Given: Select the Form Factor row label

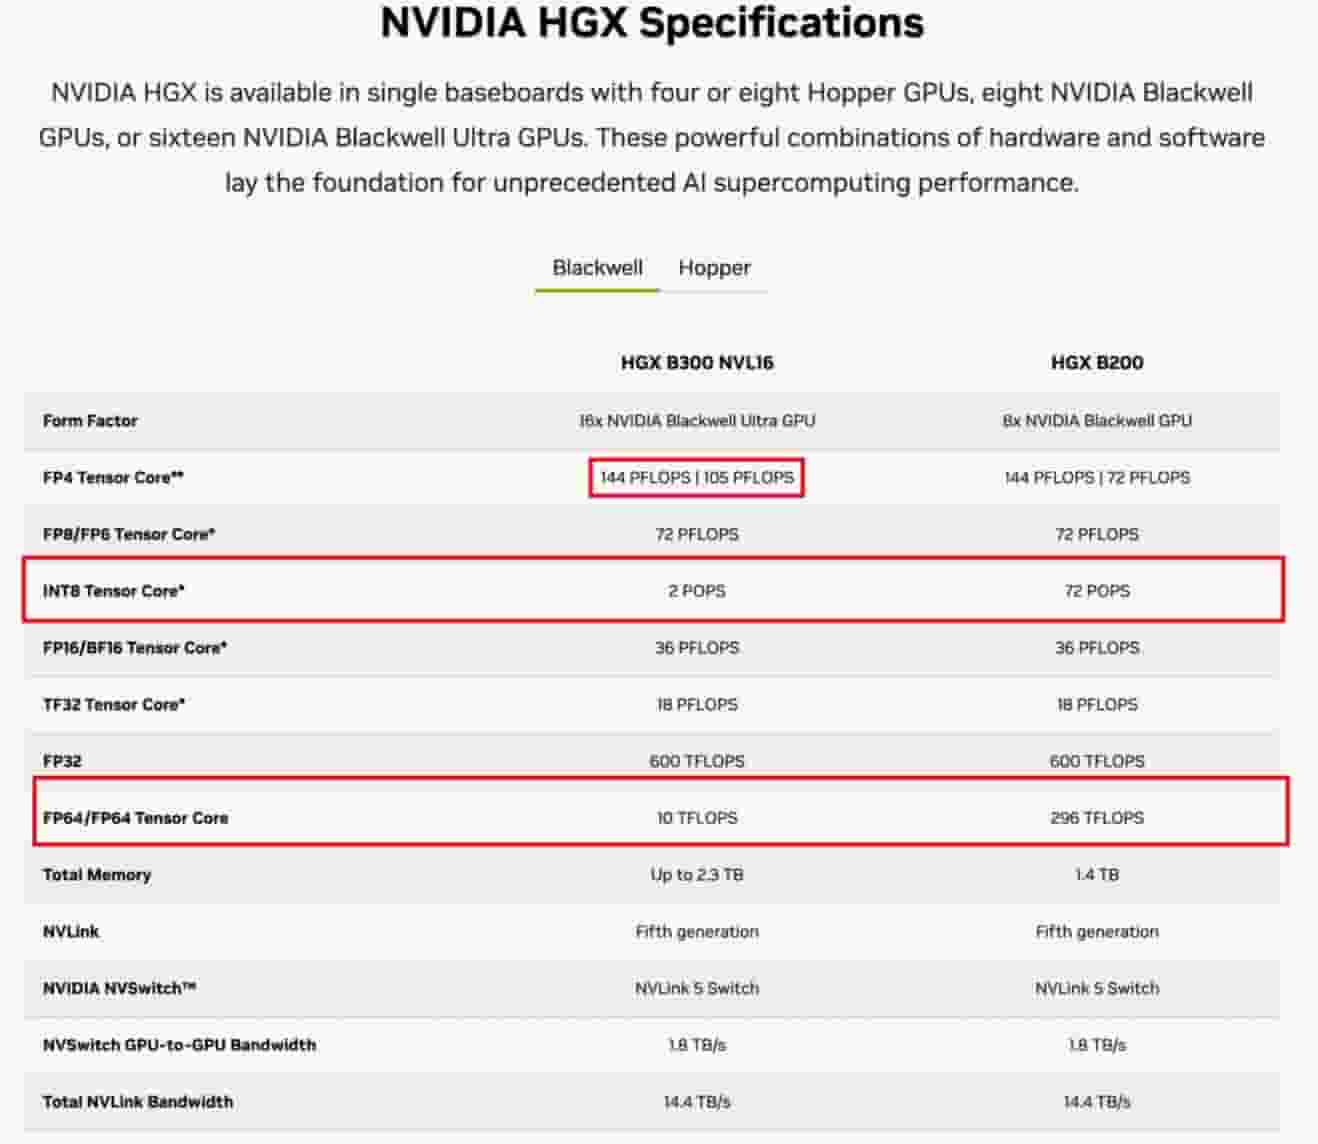Looking at the screenshot, I should pyautogui.click(x=90, y=421).
